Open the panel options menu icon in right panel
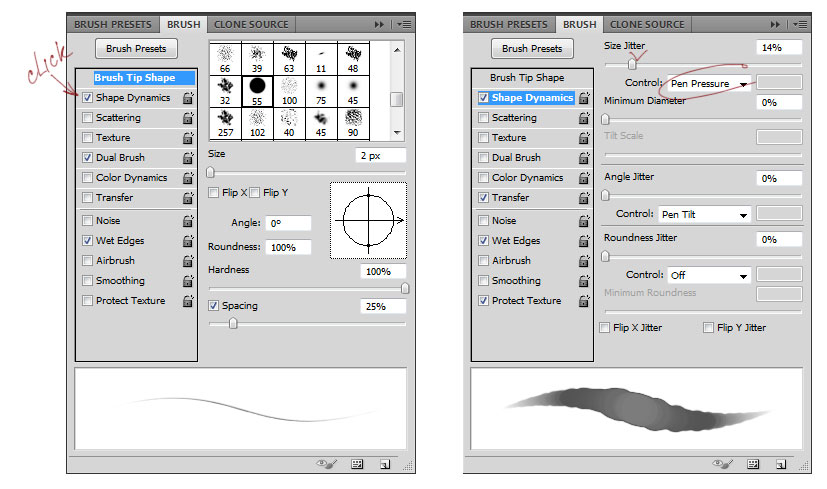827x489 pixels. click(x=801, y=24)
